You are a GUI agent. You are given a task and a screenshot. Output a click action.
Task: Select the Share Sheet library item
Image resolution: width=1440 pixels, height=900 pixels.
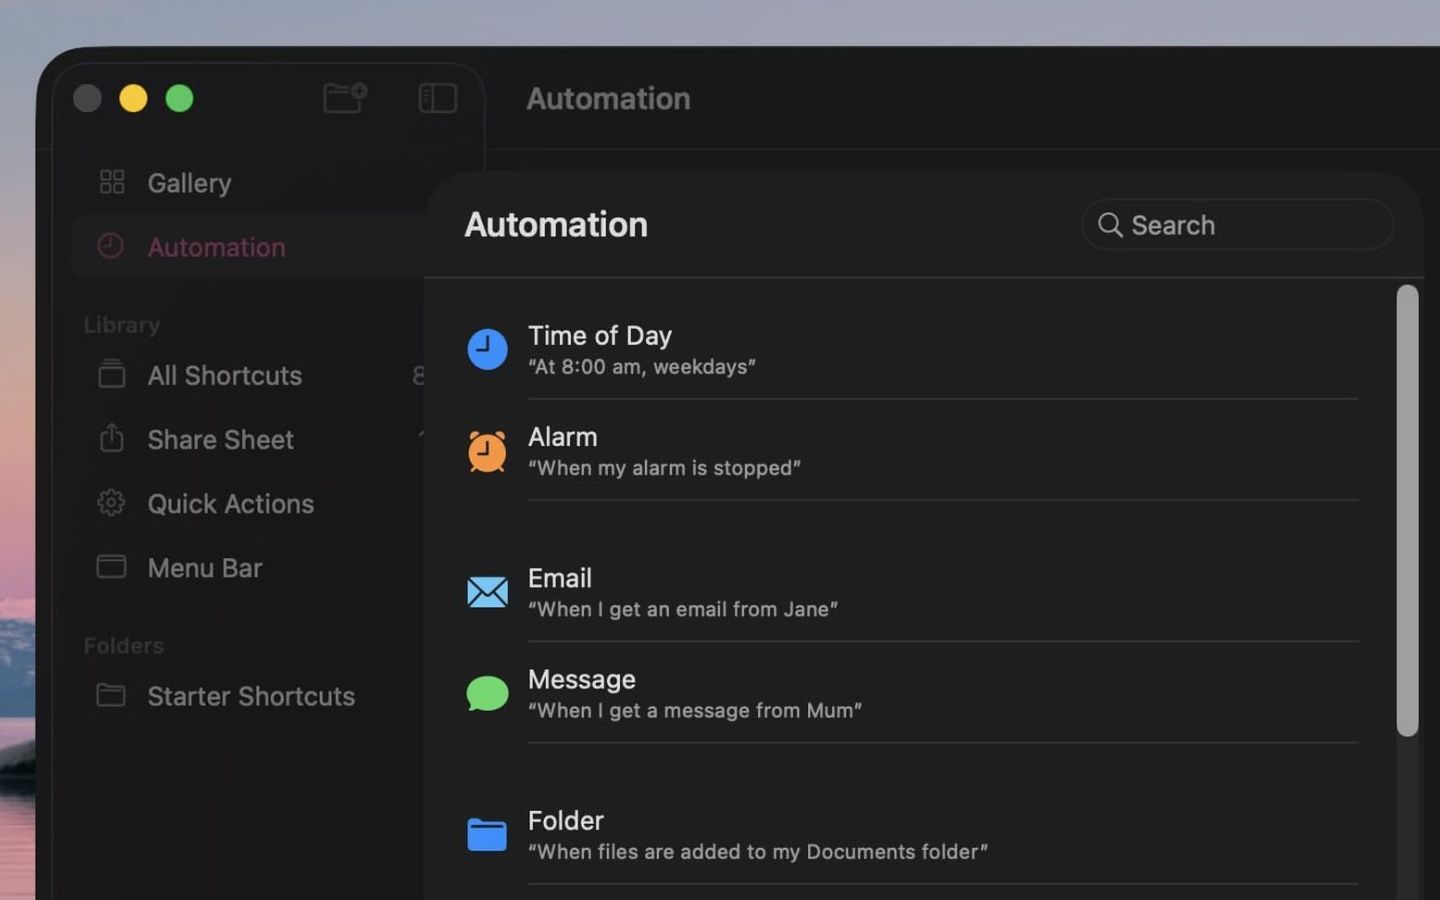pyautogui.click(x=220, y=439)
